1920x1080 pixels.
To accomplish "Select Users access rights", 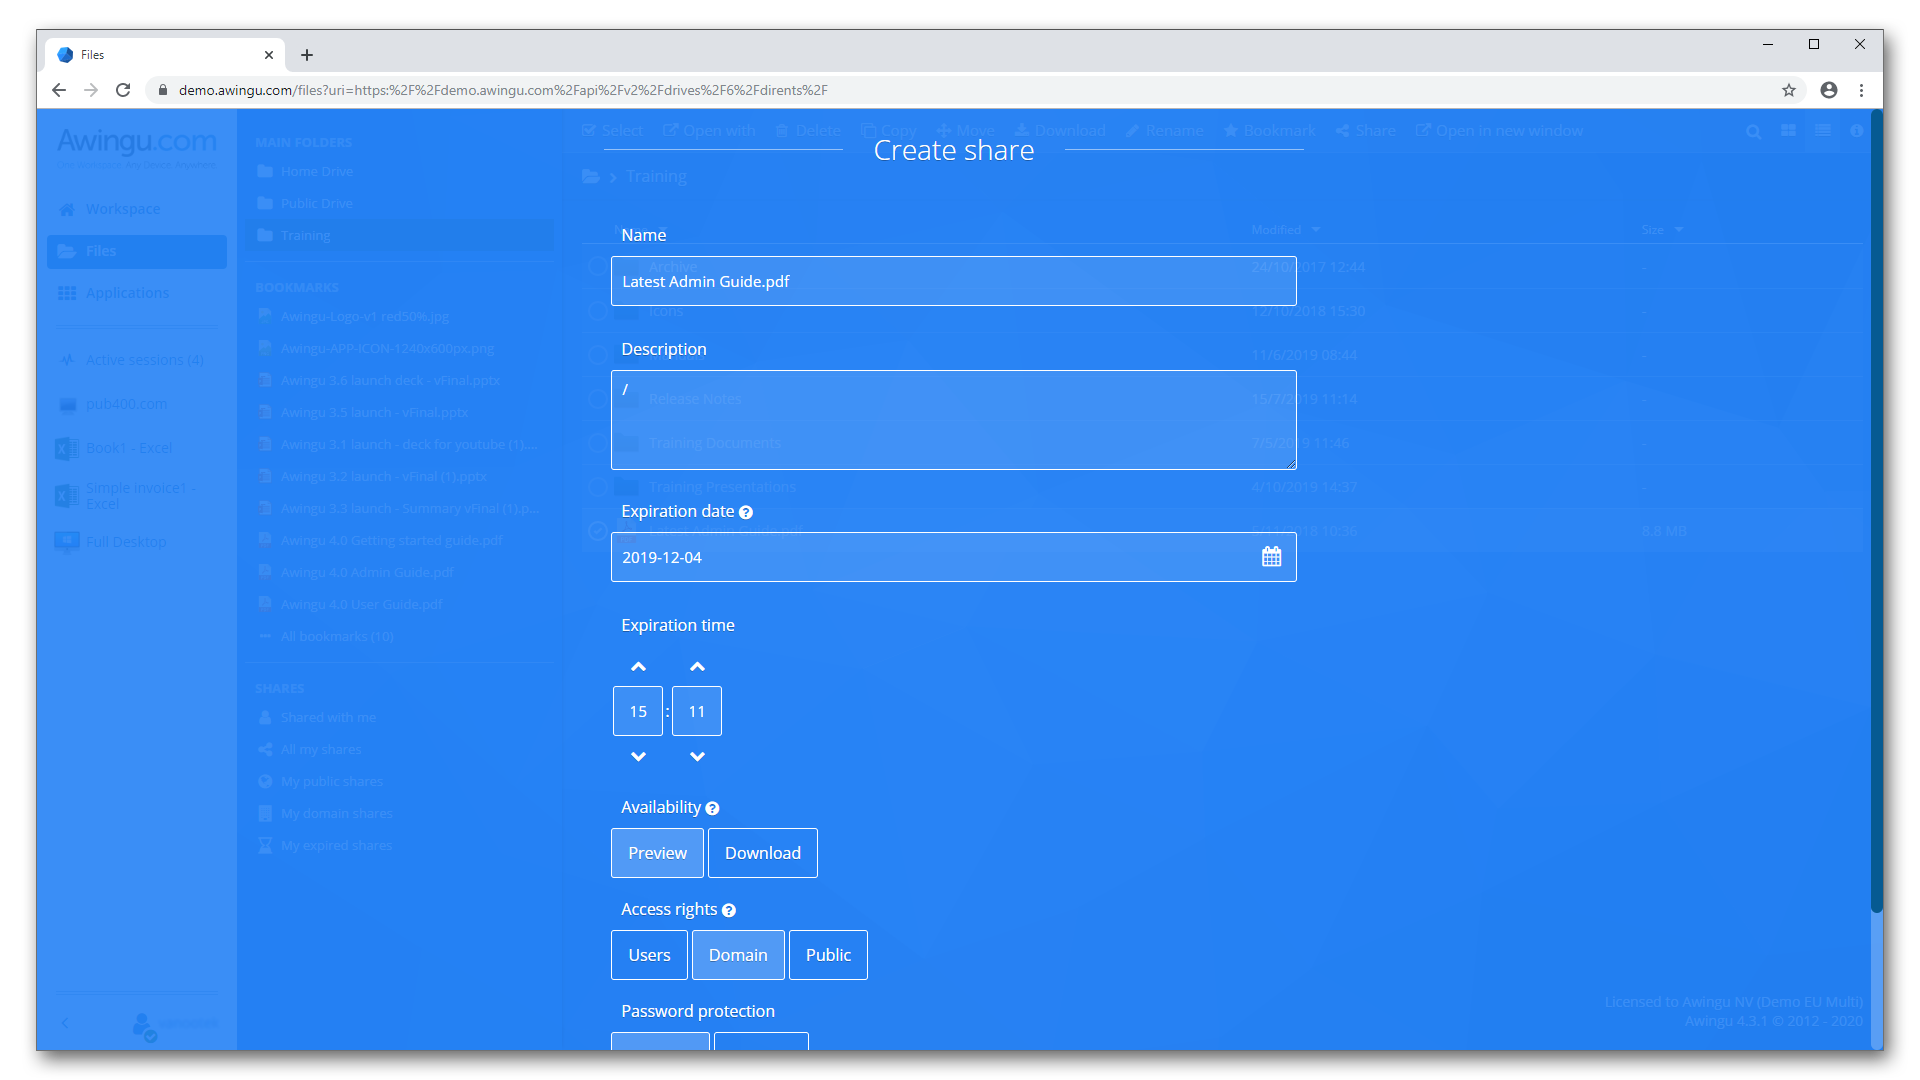I will click(648, 955).
